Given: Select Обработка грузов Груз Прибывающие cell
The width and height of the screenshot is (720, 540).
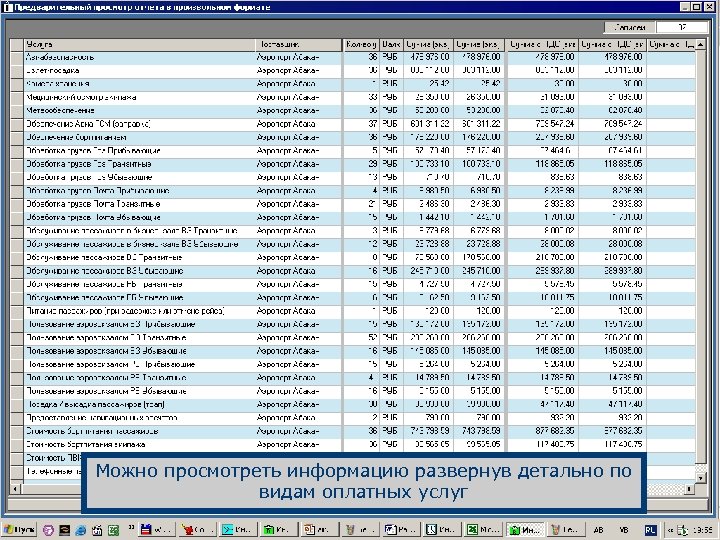Looking at the screenshot, I should pyautogui.click(x=139, y=151).
